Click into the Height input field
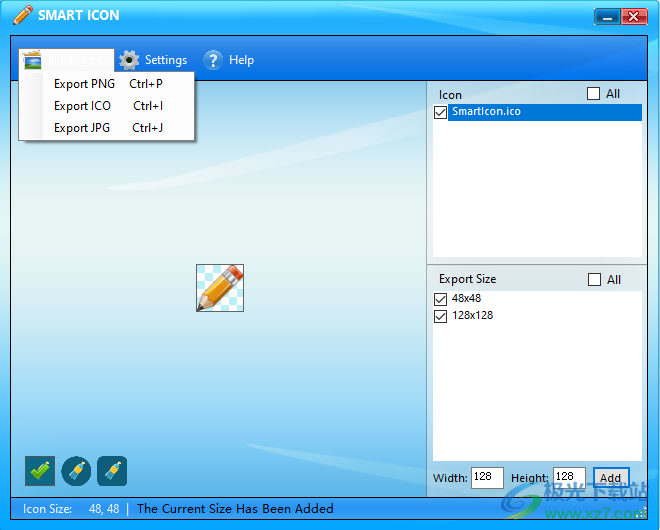 coord(569,478)
